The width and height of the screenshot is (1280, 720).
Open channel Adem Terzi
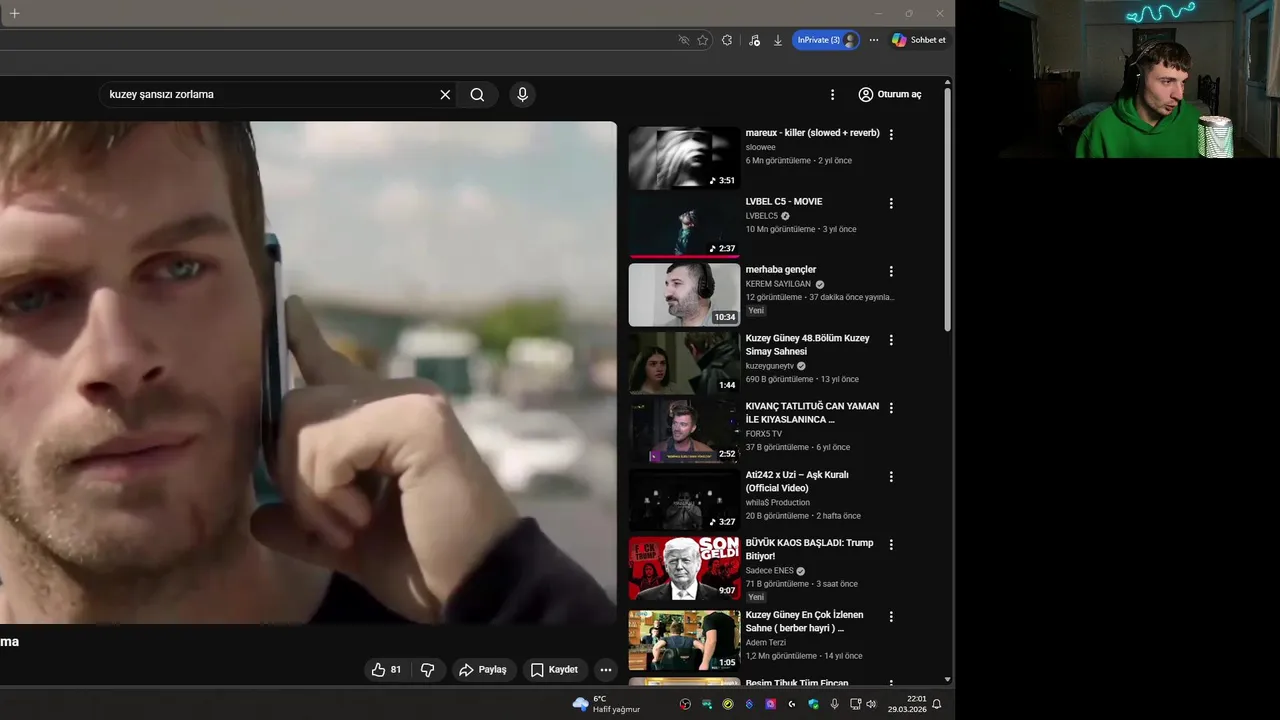coord(765,643)
